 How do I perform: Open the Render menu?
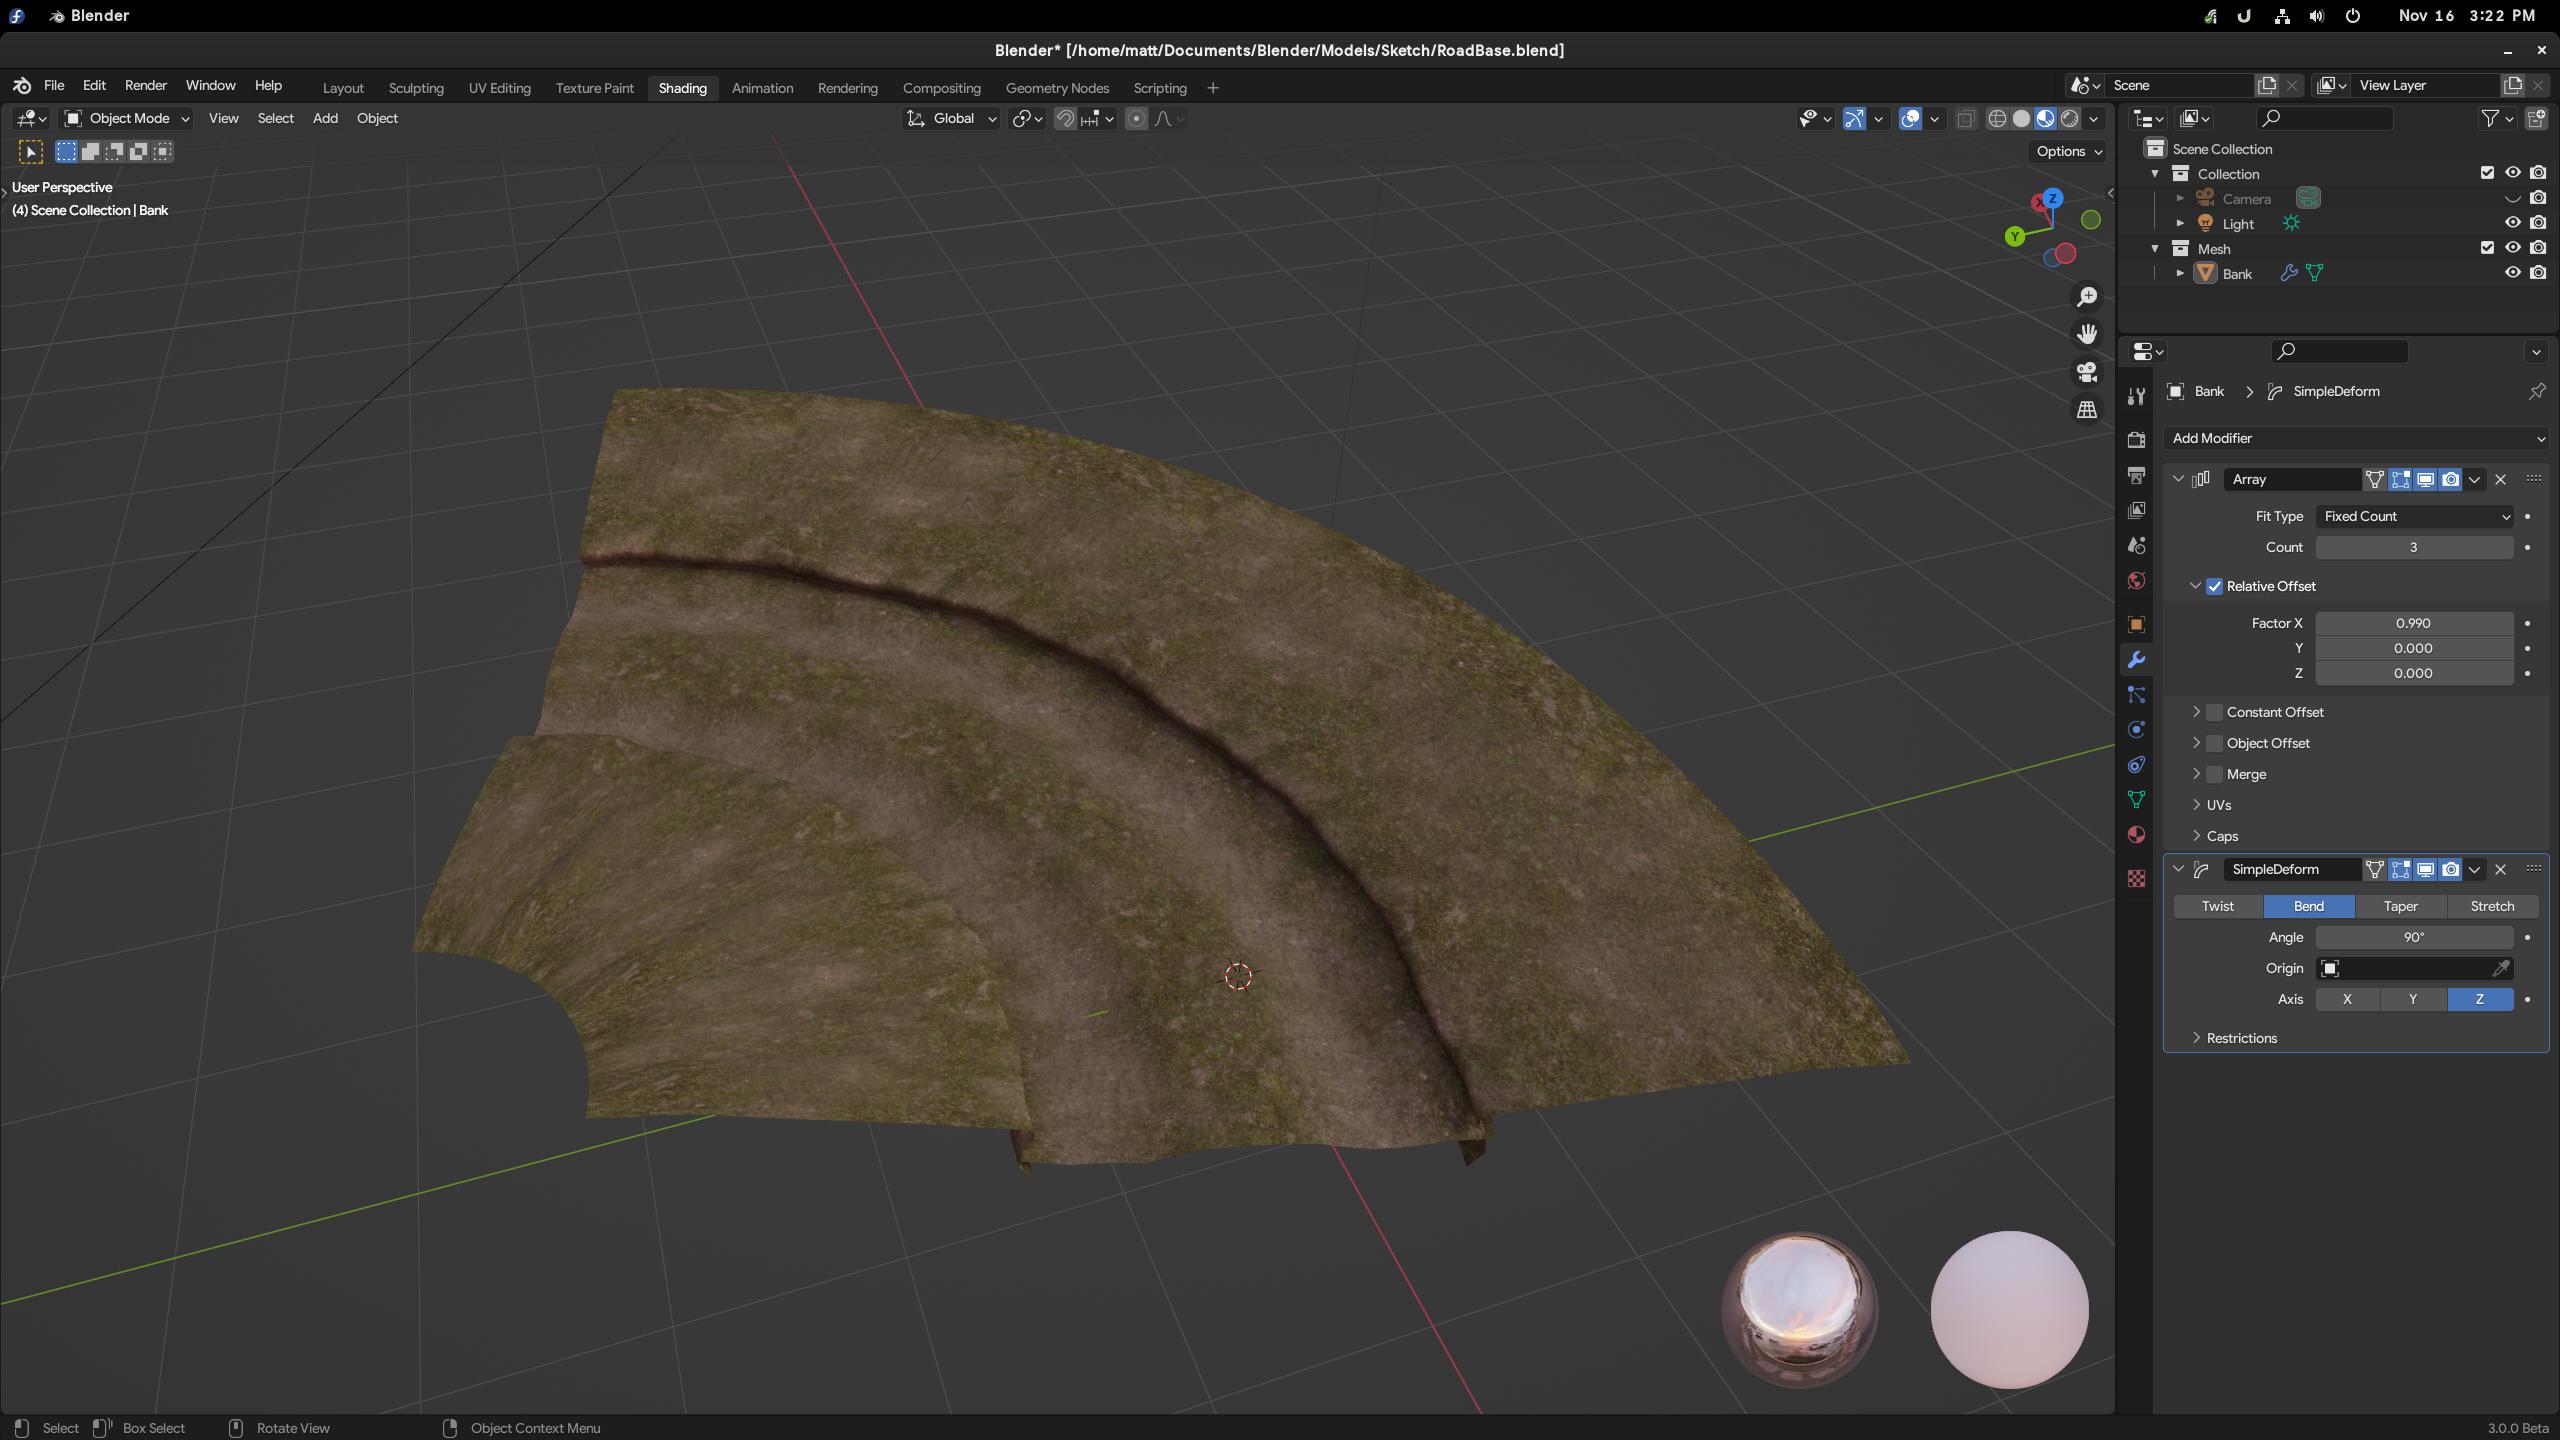click(146, 86)
